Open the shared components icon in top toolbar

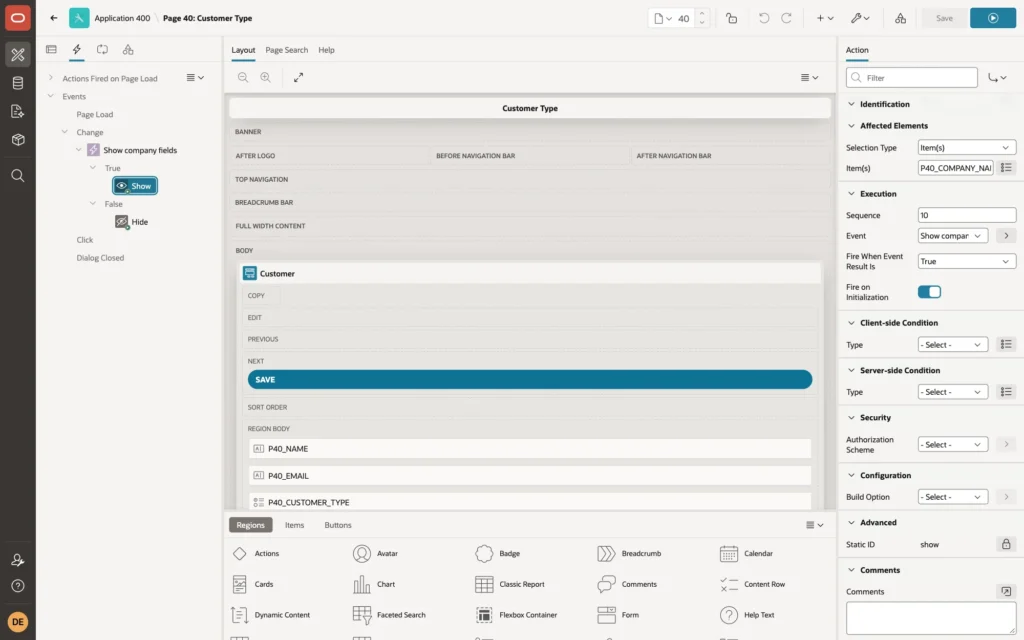pos(901,18)
